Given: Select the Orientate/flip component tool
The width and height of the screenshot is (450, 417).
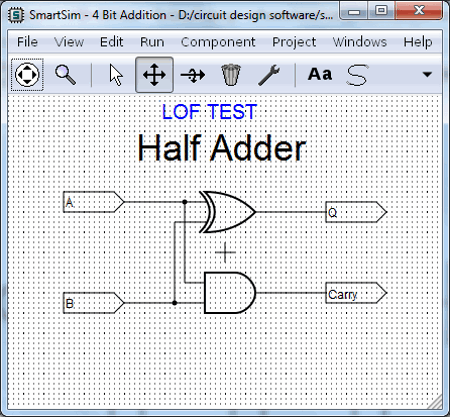Looking at the screenshot, I should [193, 75].
